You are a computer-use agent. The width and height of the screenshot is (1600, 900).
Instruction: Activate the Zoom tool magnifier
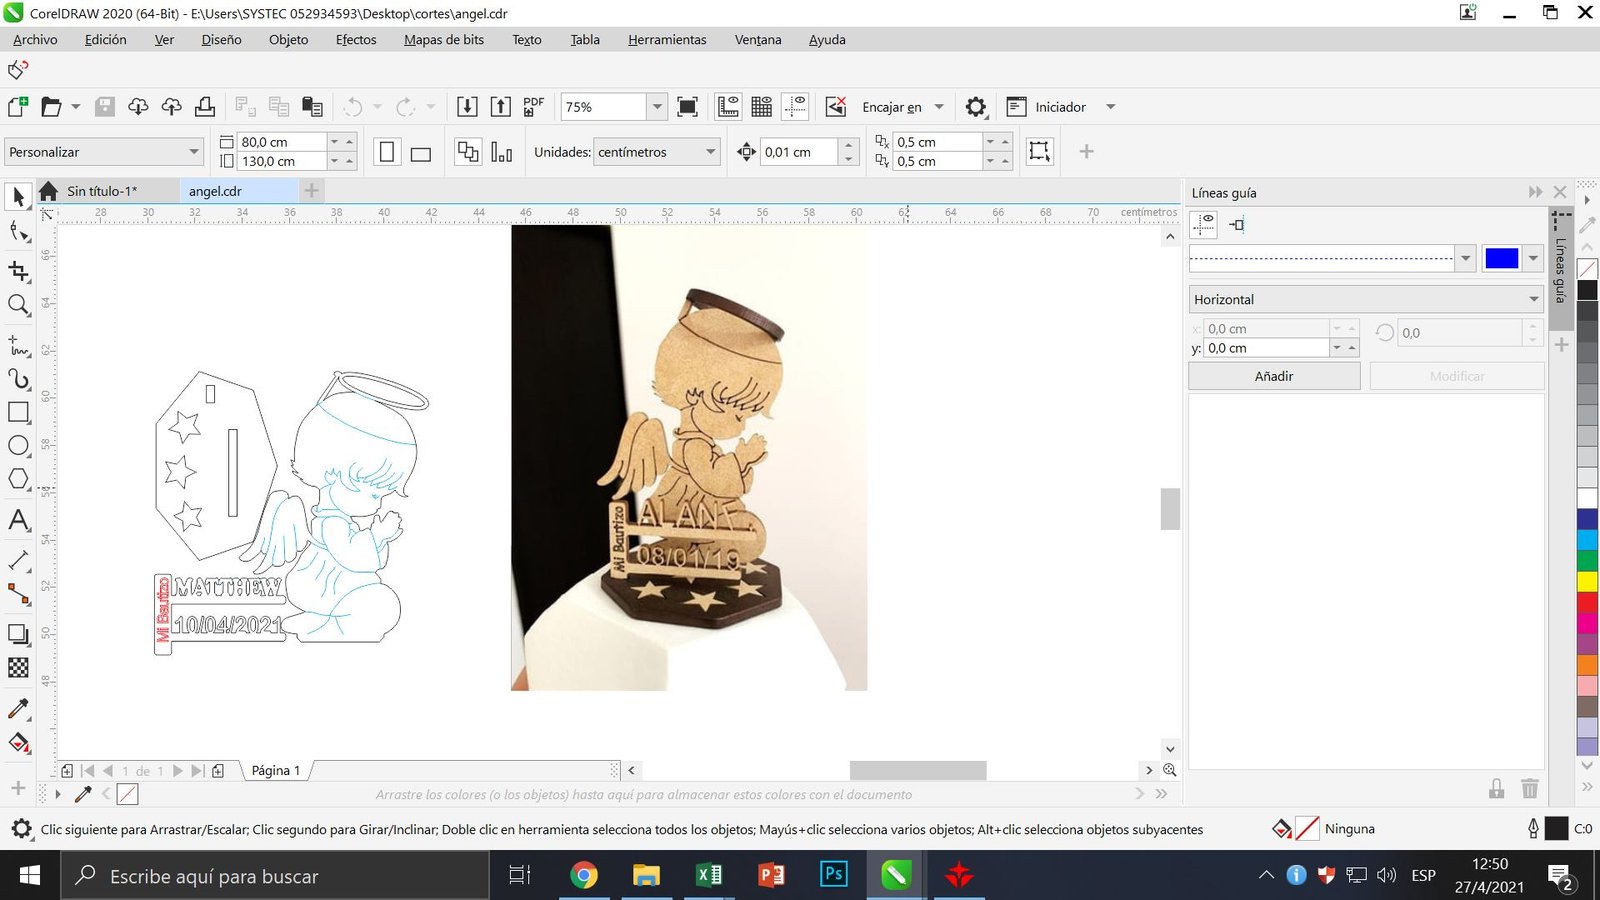[x=18, y=305]
